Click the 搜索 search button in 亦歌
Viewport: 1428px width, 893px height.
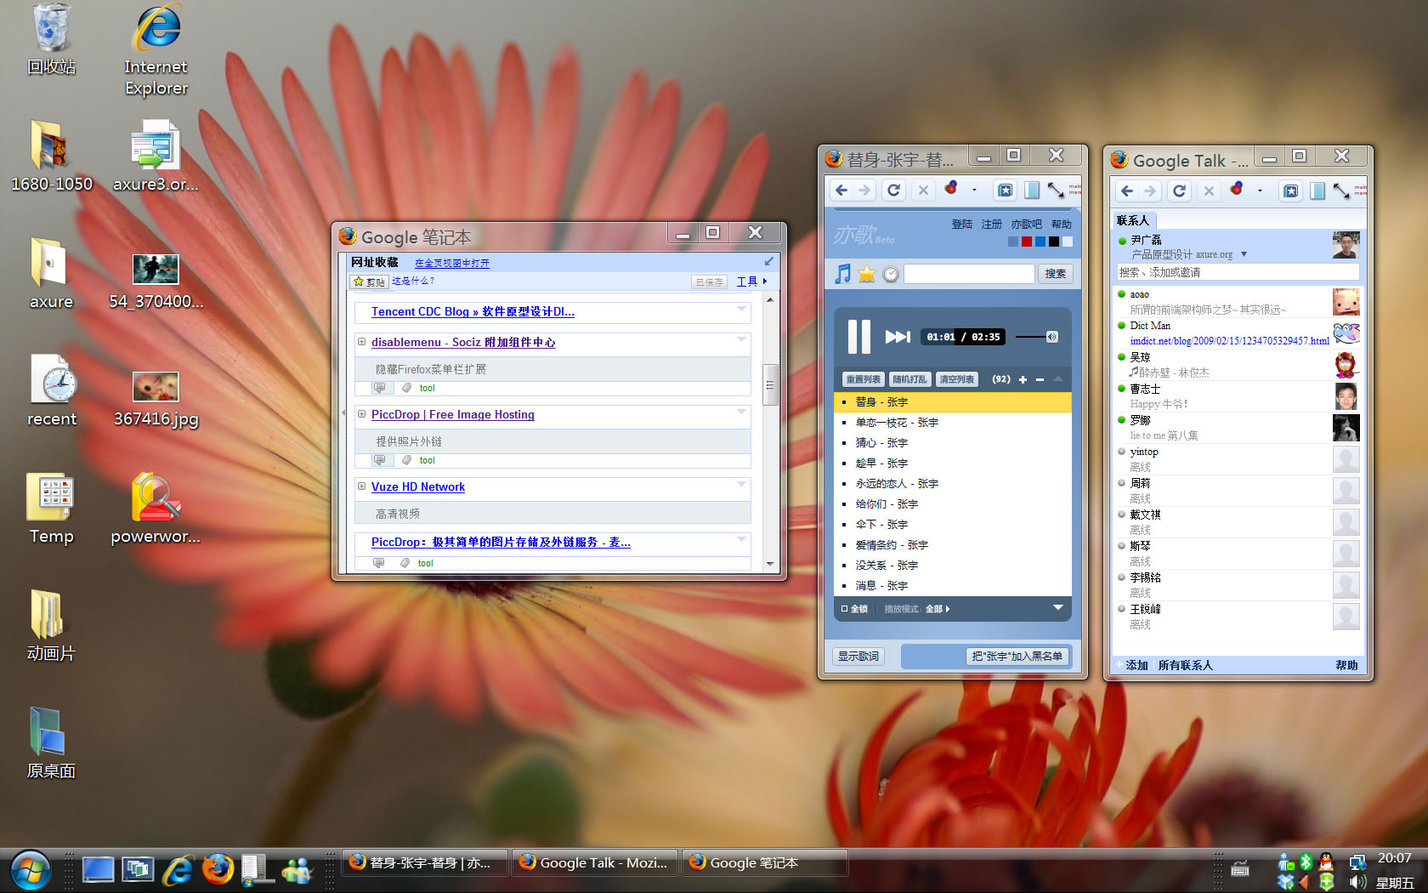[1055, 273]
